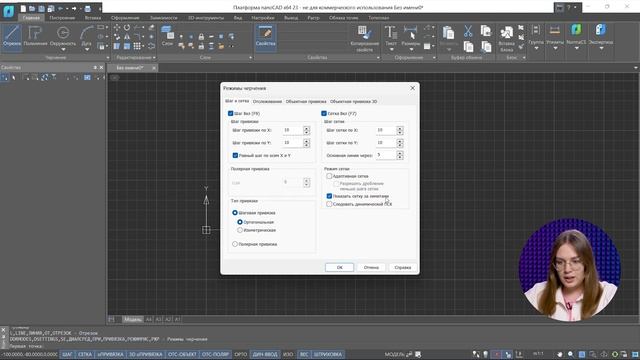Screen dimensions: 640x360
Task: Click the Array tool in Редактирование panel
Action: [137, 46]
